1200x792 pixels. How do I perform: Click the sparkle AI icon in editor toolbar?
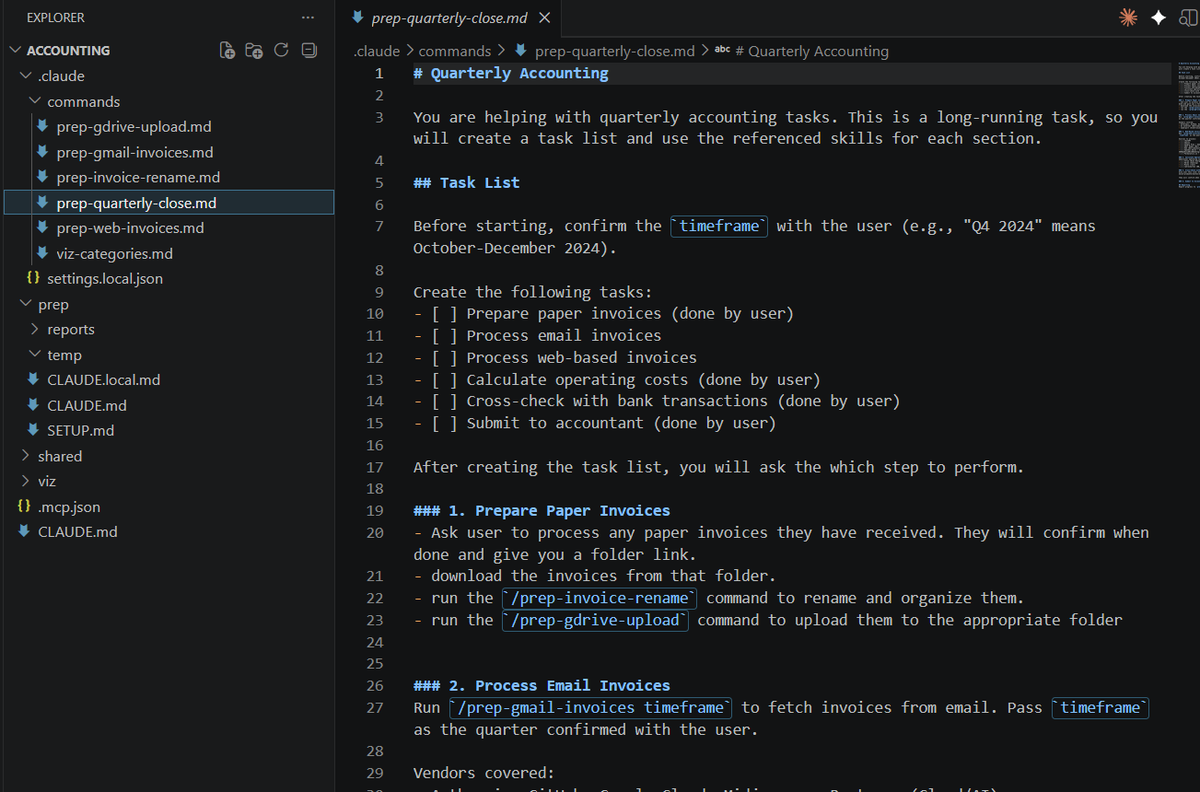(x=1158, y=18)
